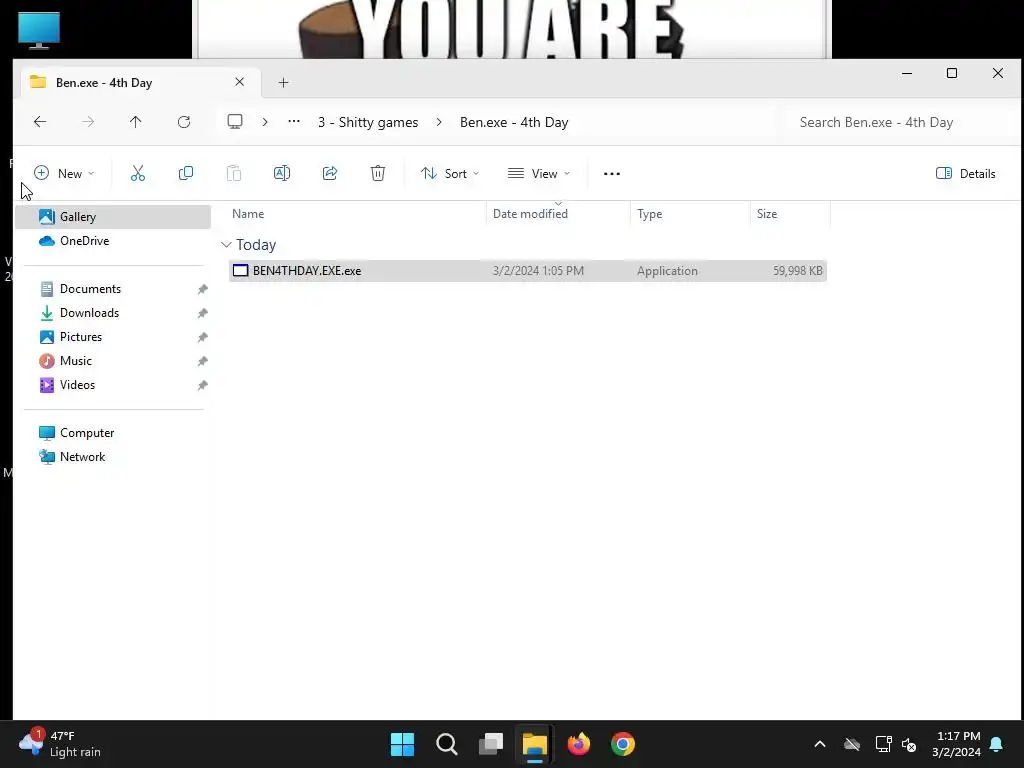Close the Ben.exe - 4th Day tab

tap(240, 82)
